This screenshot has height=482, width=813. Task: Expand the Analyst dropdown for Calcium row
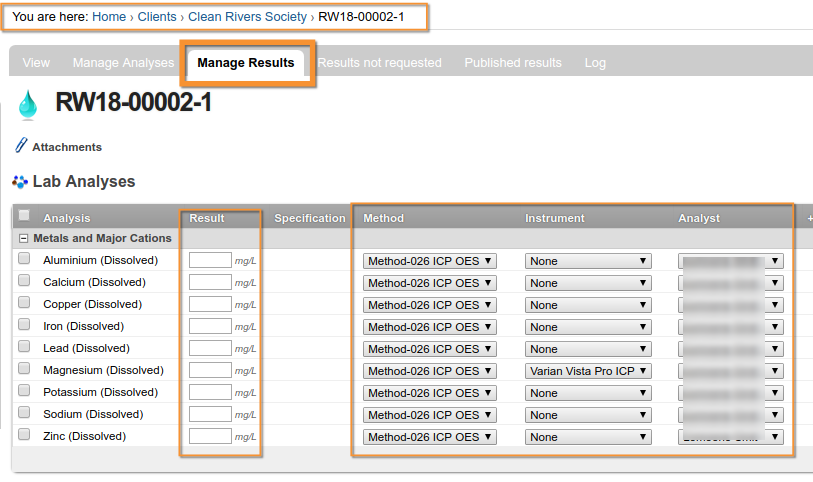click(730, 283)
